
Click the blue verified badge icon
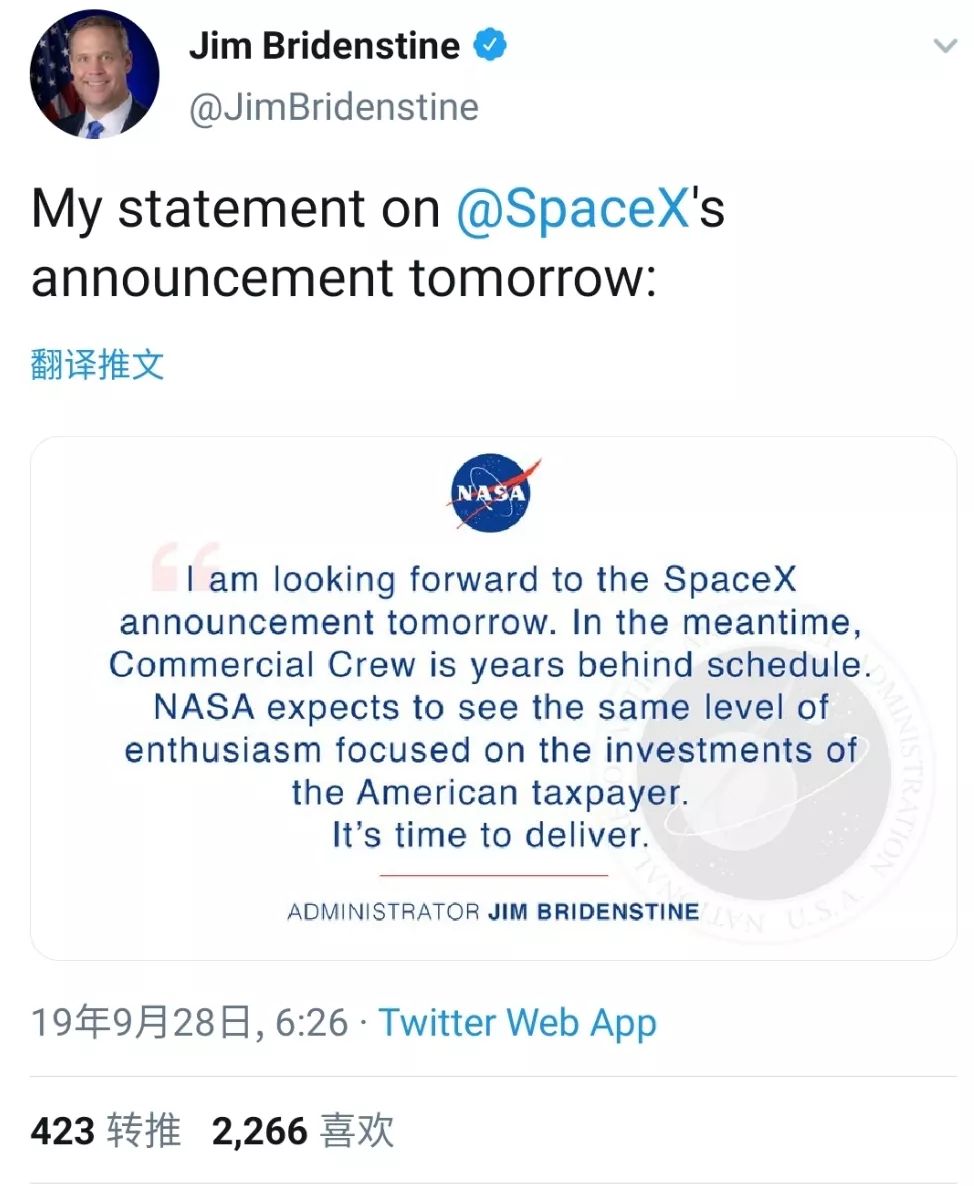(489, 44)
